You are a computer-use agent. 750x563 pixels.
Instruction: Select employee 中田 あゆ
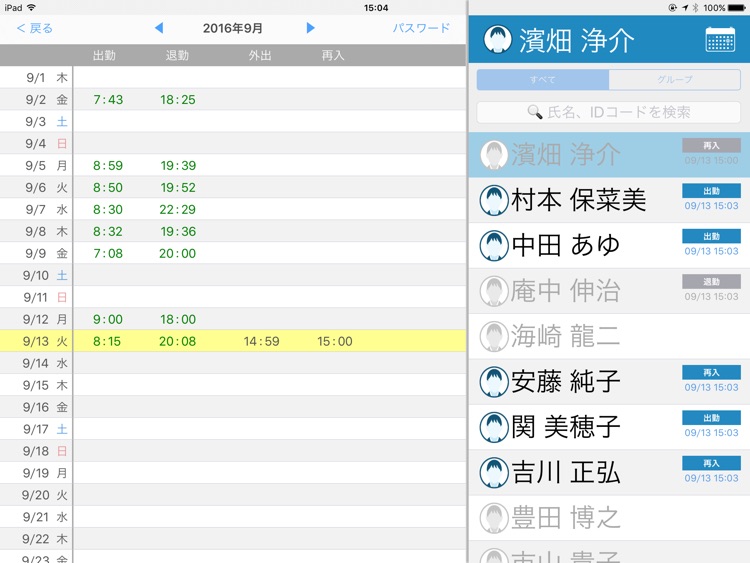click(x=609, y=245)
